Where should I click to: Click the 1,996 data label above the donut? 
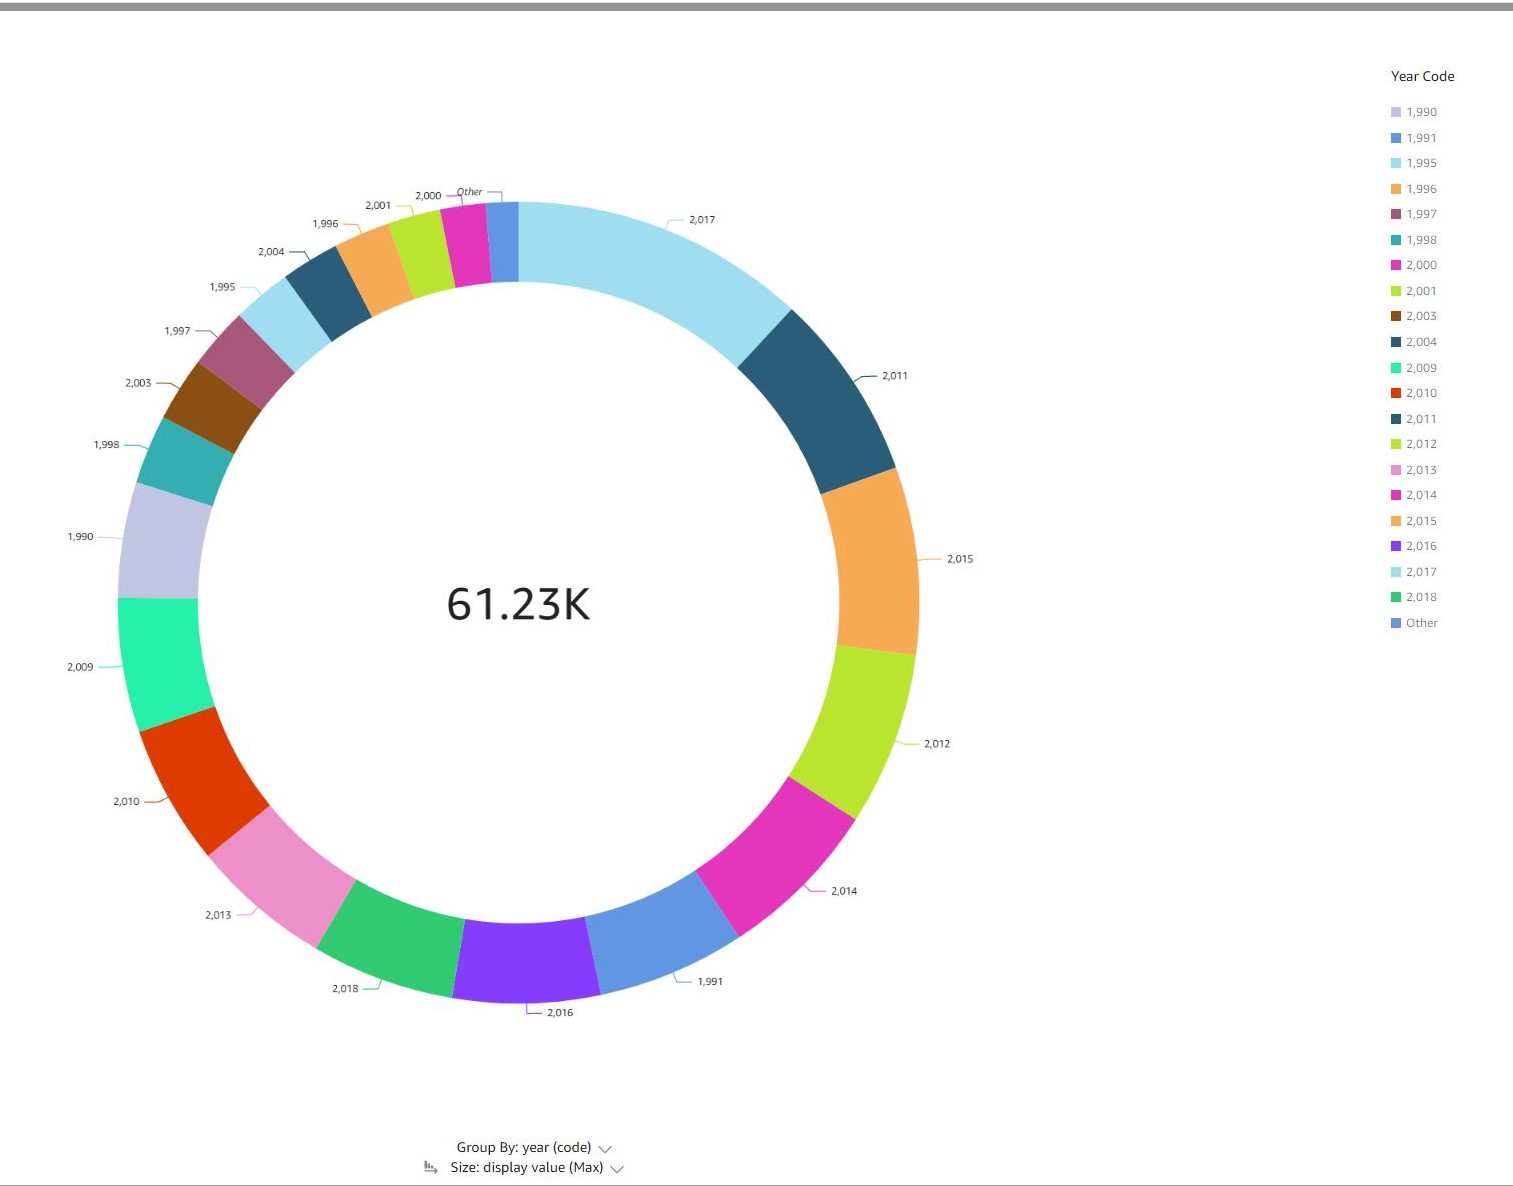tap(325, 224)
